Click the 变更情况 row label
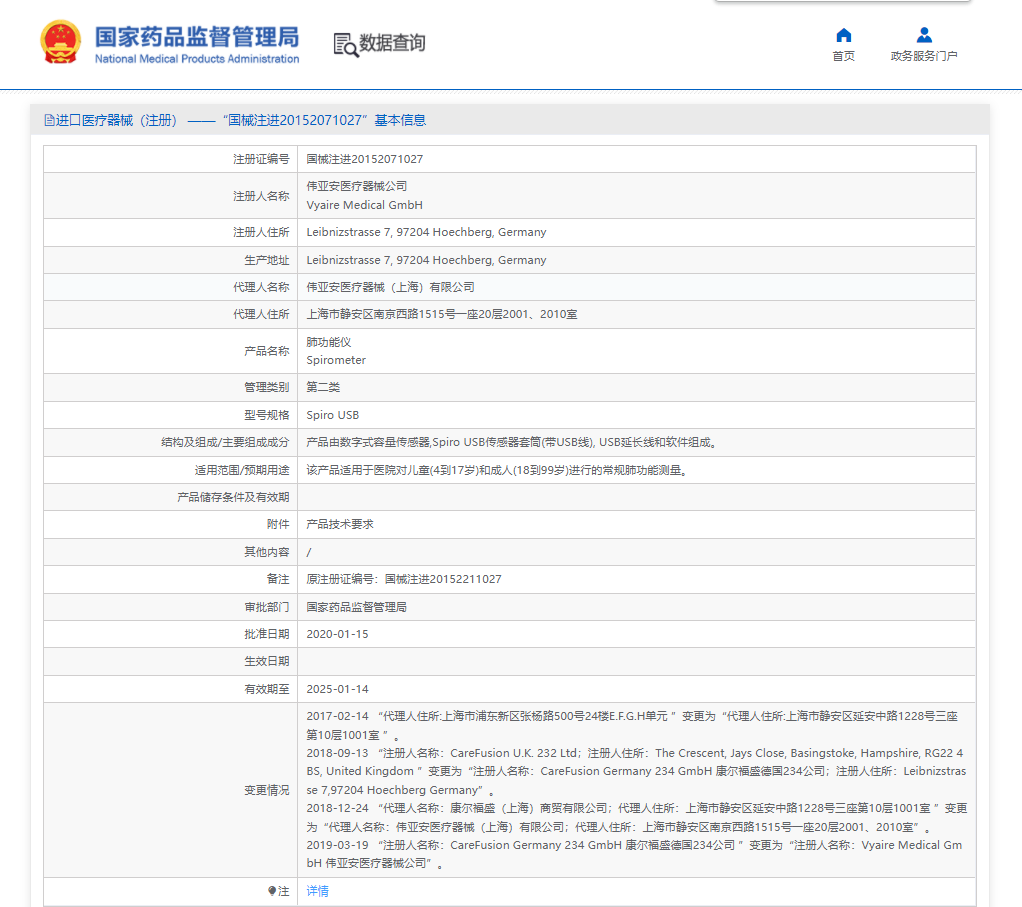 click(267, 790)
